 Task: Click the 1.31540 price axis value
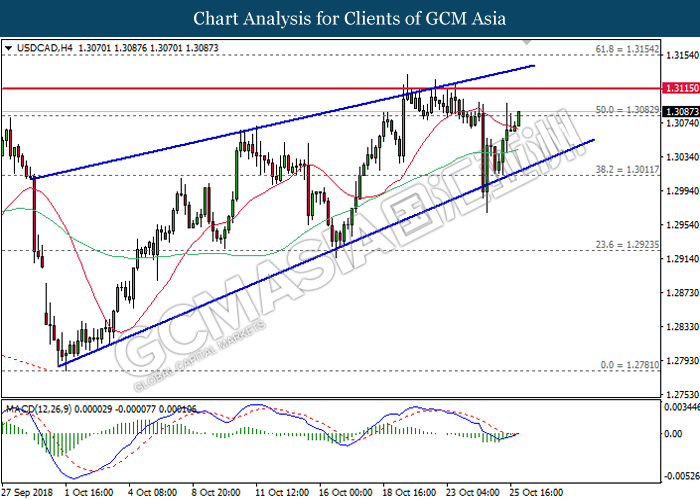coord(681,54)
